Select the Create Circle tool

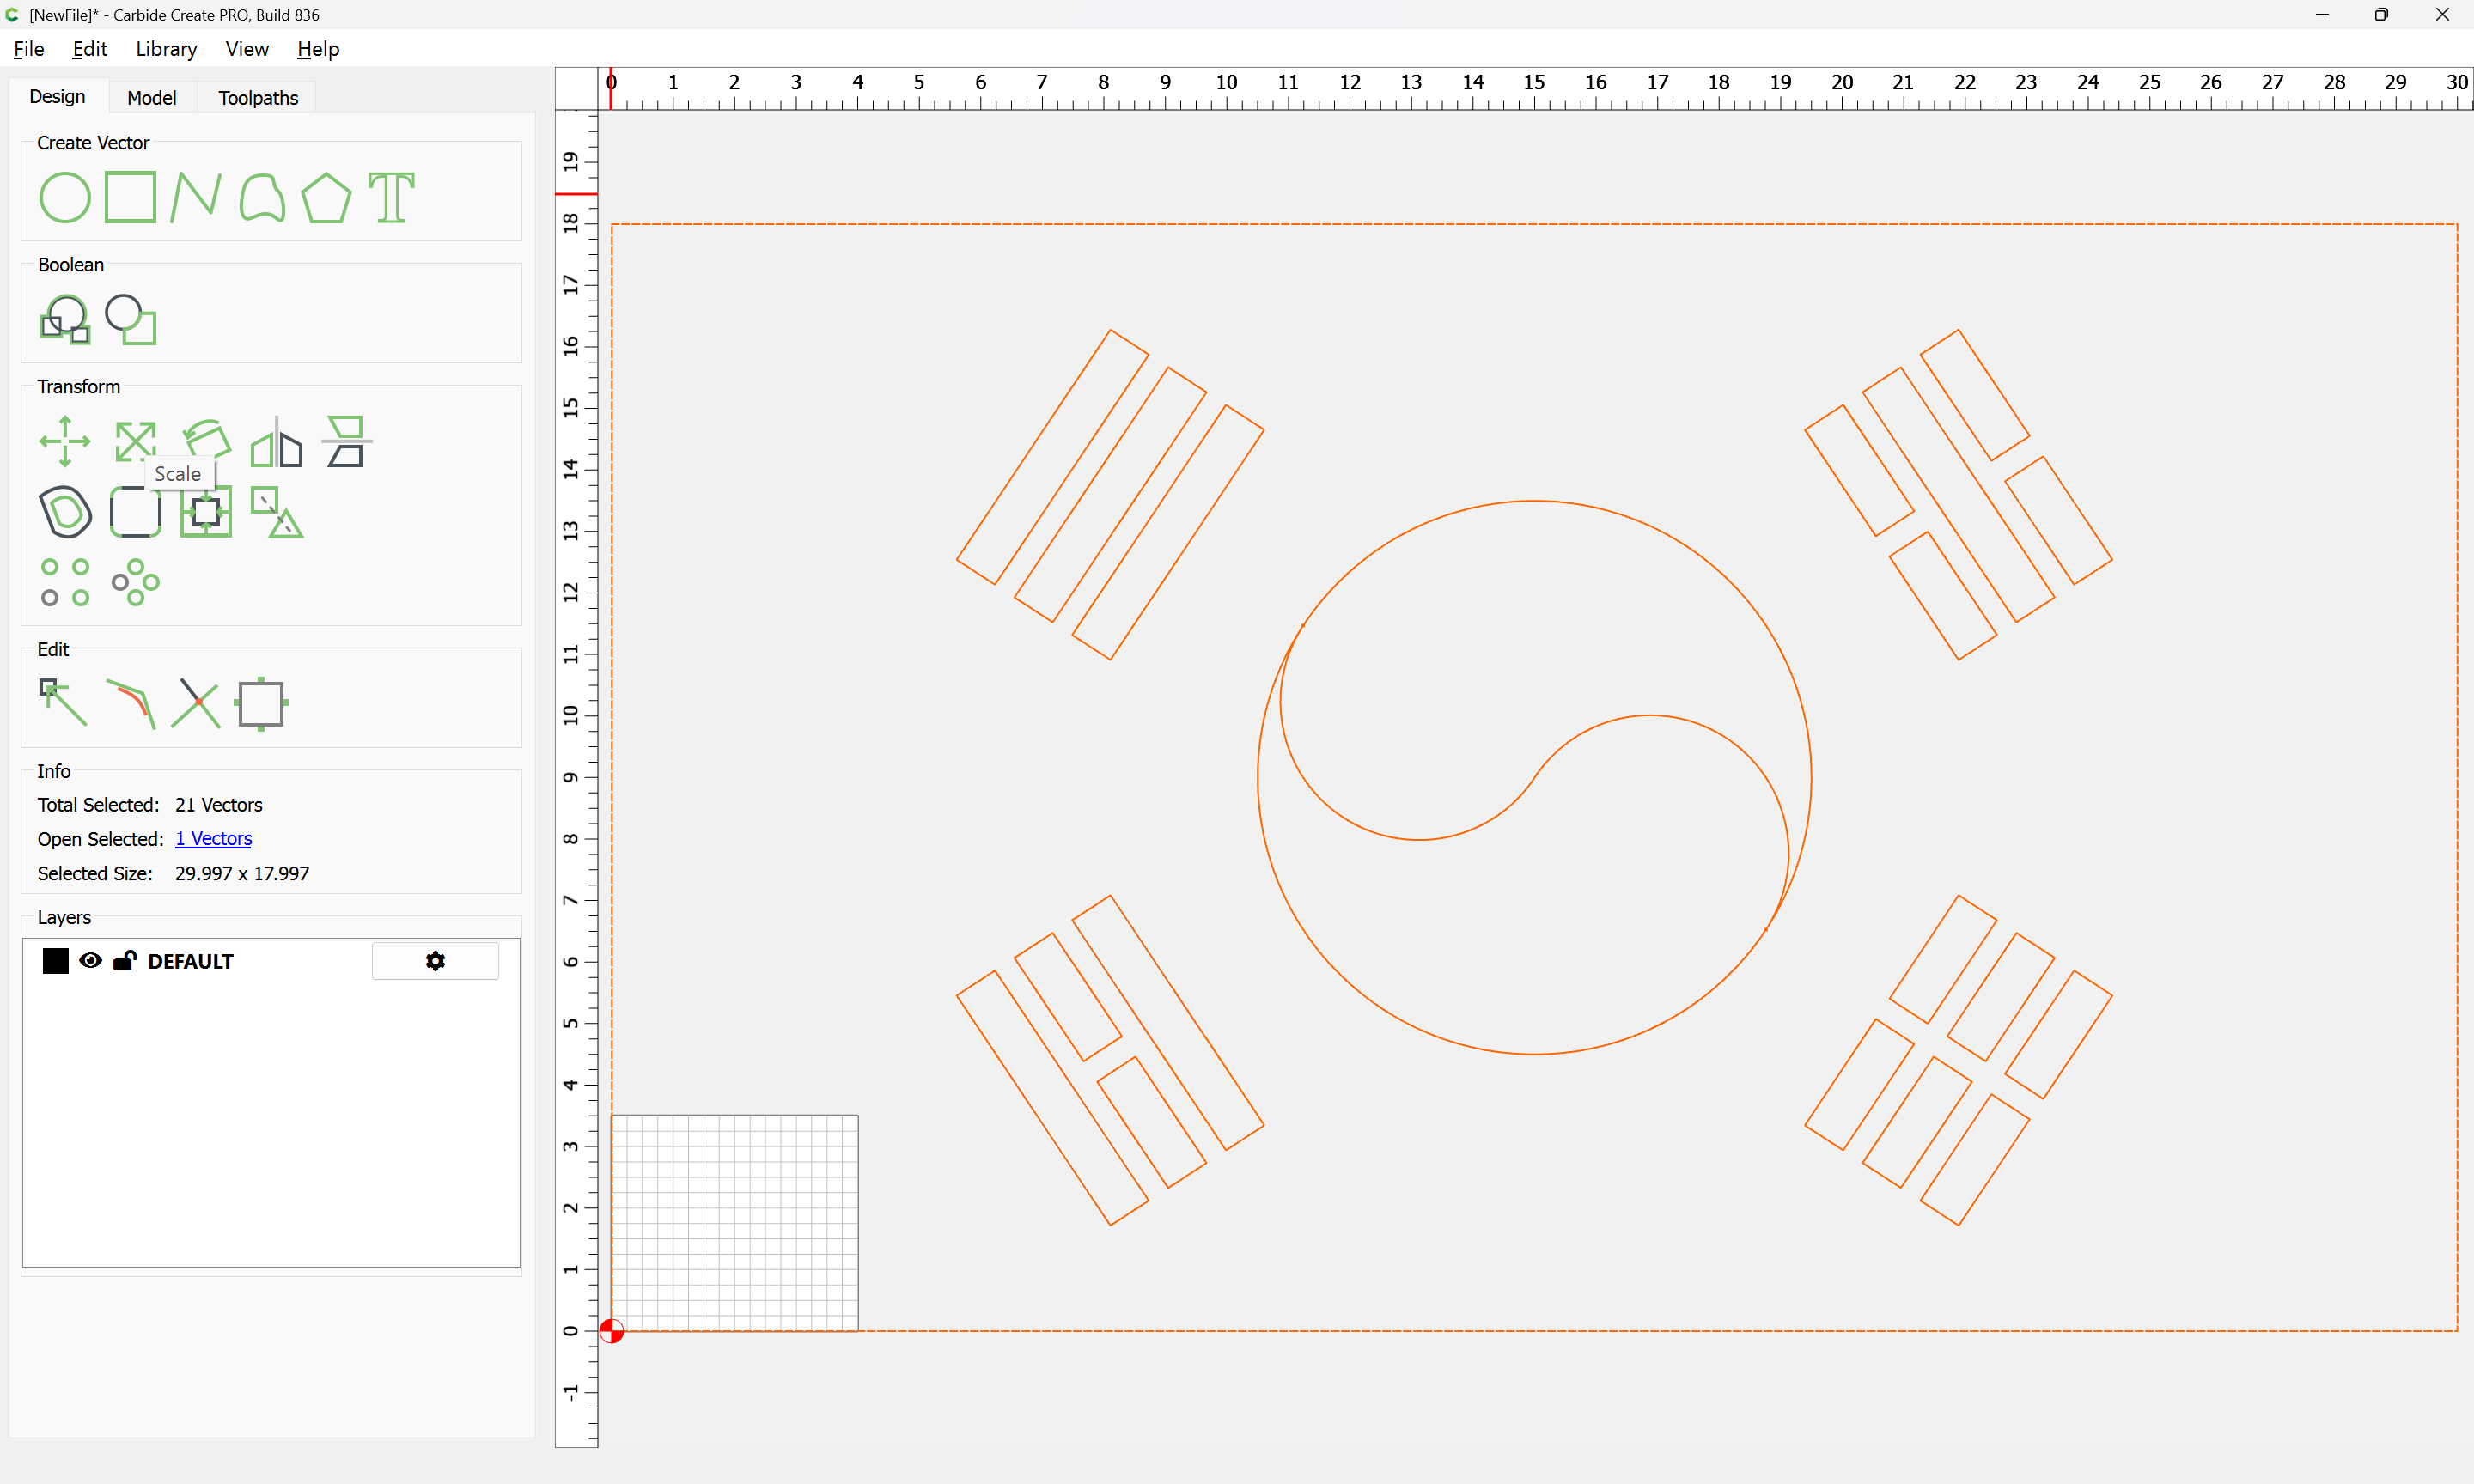tap(65, 197)
